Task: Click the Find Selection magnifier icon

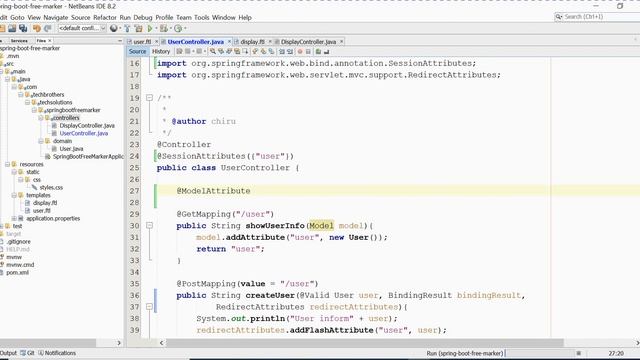Action: click(213, 51)
